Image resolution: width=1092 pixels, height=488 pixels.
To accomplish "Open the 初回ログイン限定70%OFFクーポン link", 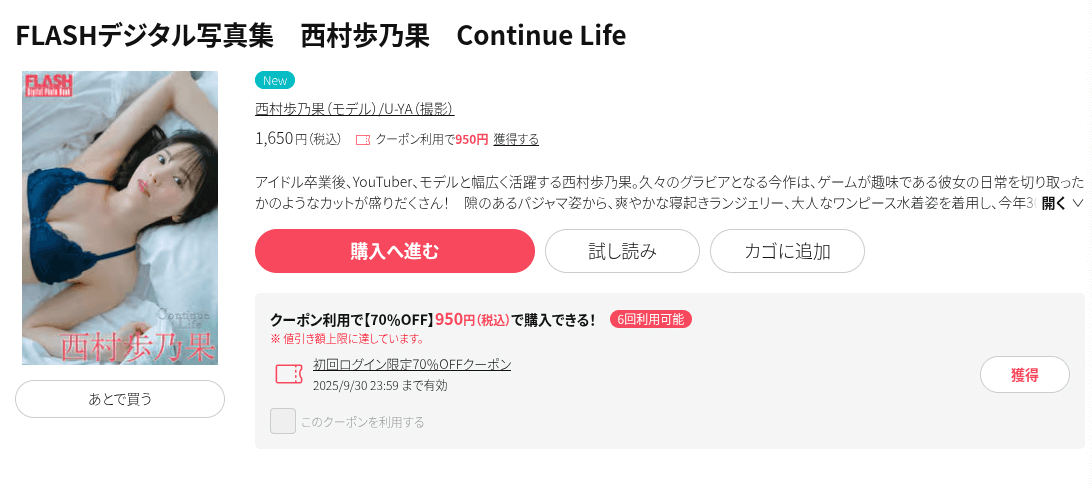I will pyautogui.click(x=412, y=364).
